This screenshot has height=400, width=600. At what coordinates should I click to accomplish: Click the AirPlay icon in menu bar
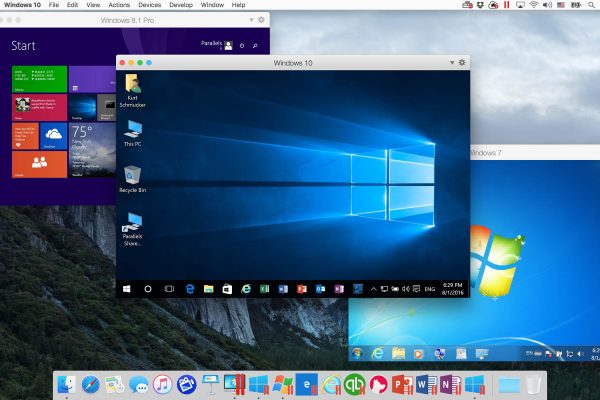point(520,5)
